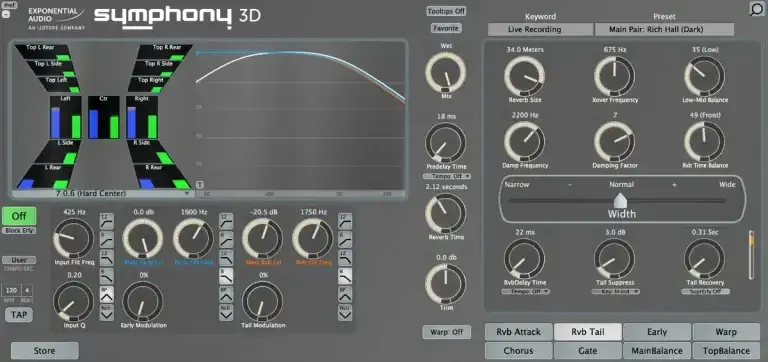Click the Predelay Time knob

pos(446,143)
